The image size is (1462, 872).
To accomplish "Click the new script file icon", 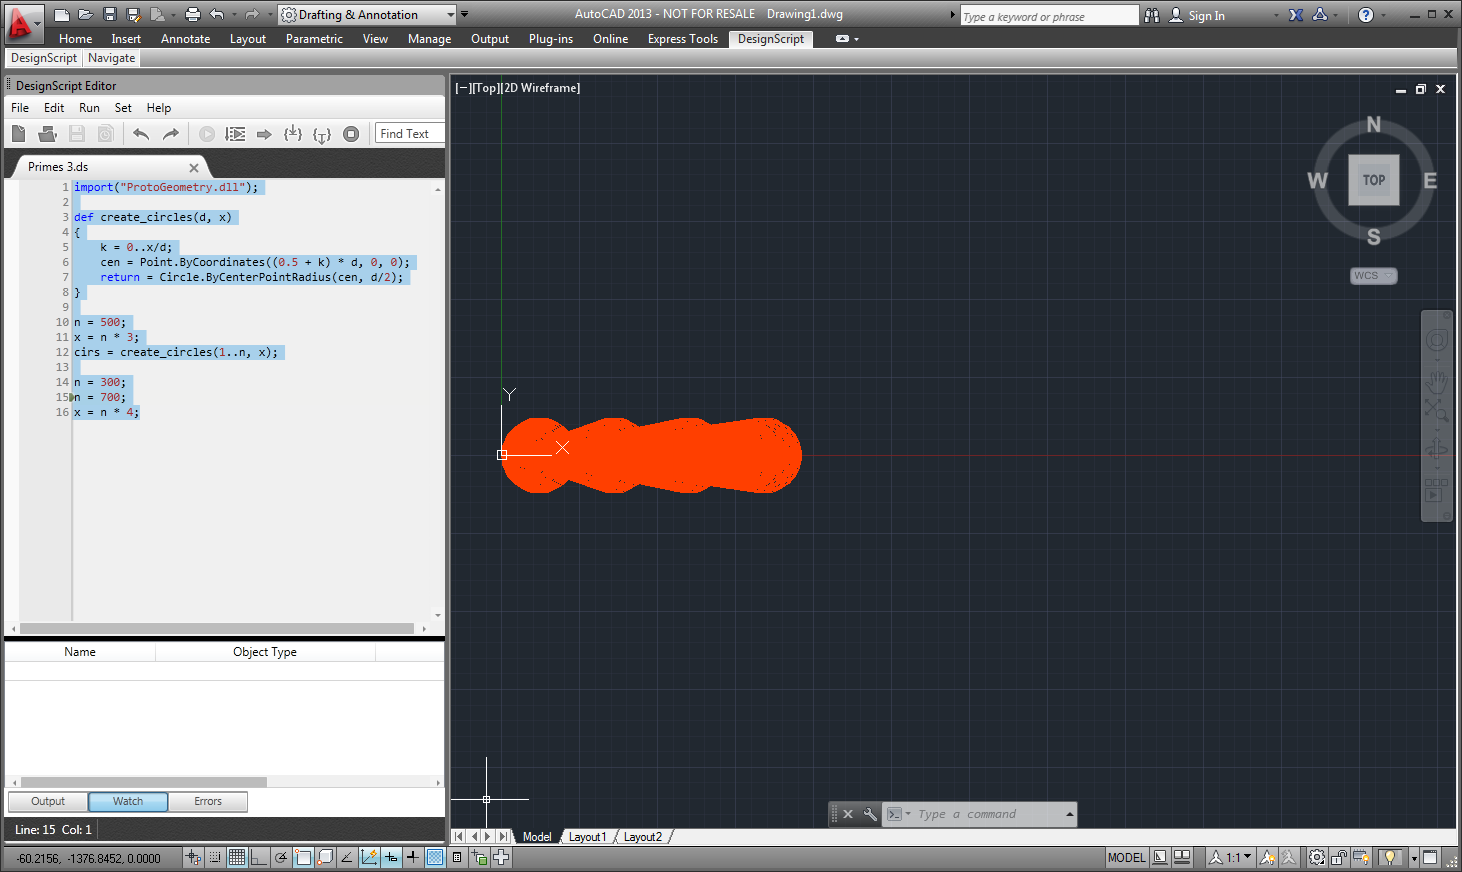I will pos(18,134).
